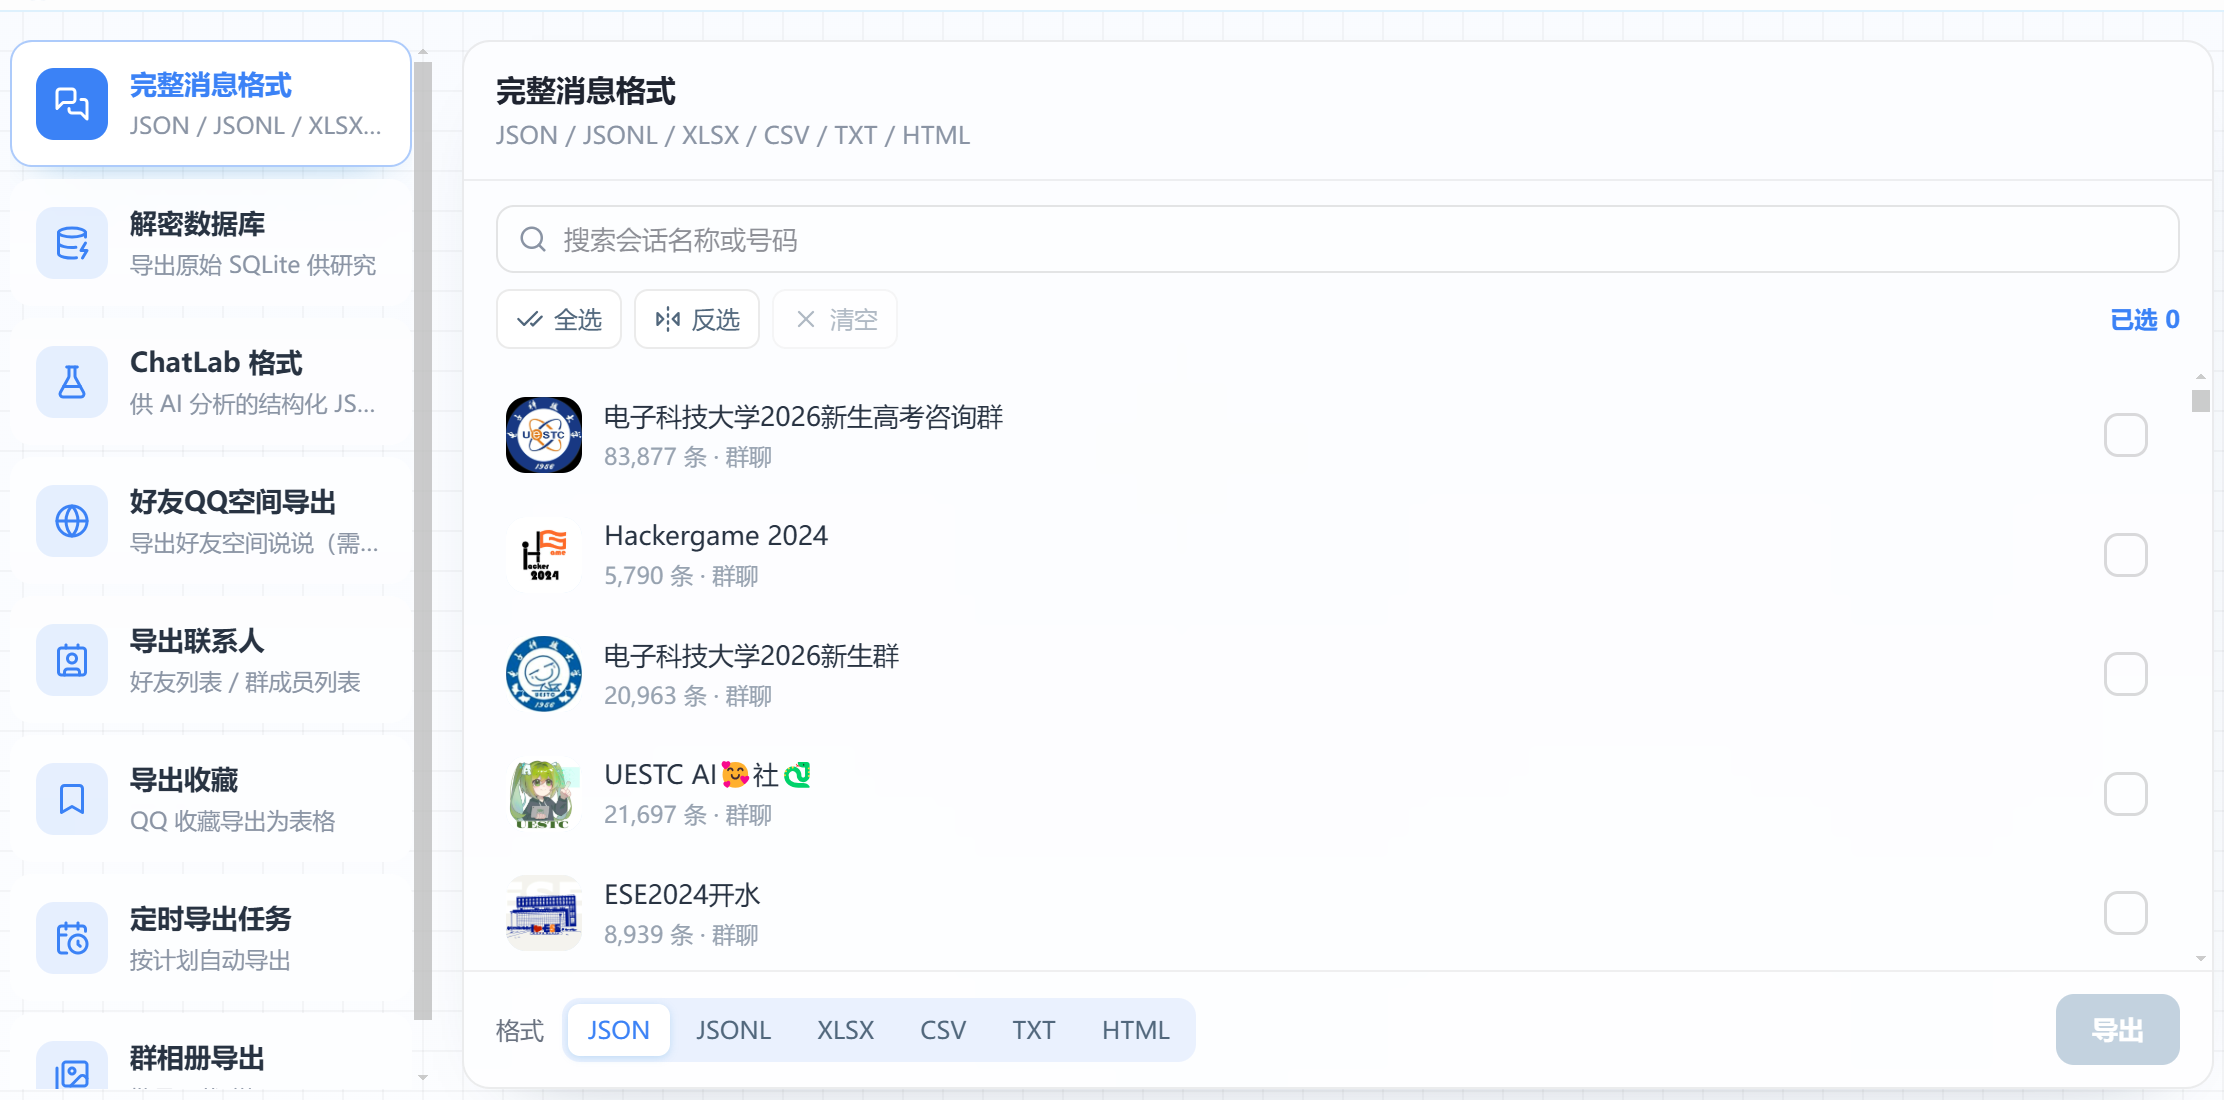Open the 导出联系人 sidebar title
The height and width of the screenshot is (1100, 2224).
197,641
